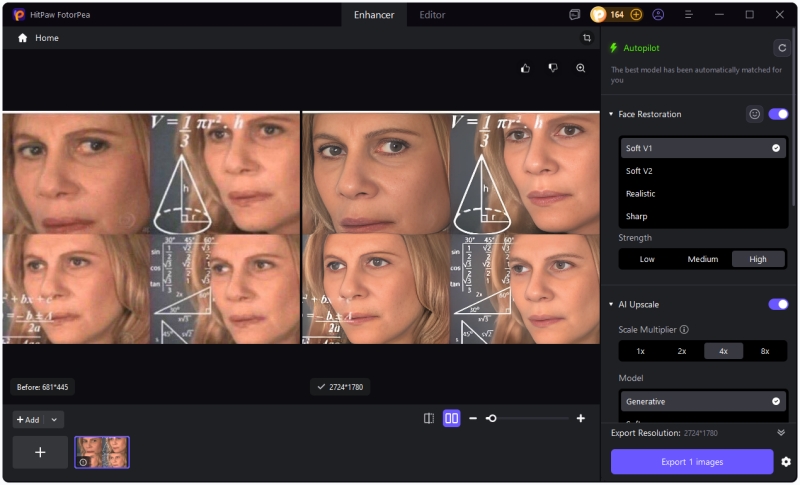Screen dimensions: 800x485
Task: Click the large plus add-image tile
Action: click(x=40, y=452)
